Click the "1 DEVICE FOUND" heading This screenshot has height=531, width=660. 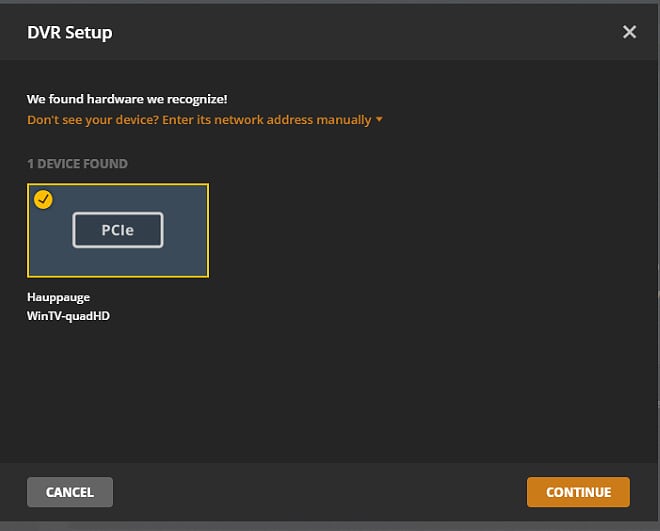tap(77, 163)
